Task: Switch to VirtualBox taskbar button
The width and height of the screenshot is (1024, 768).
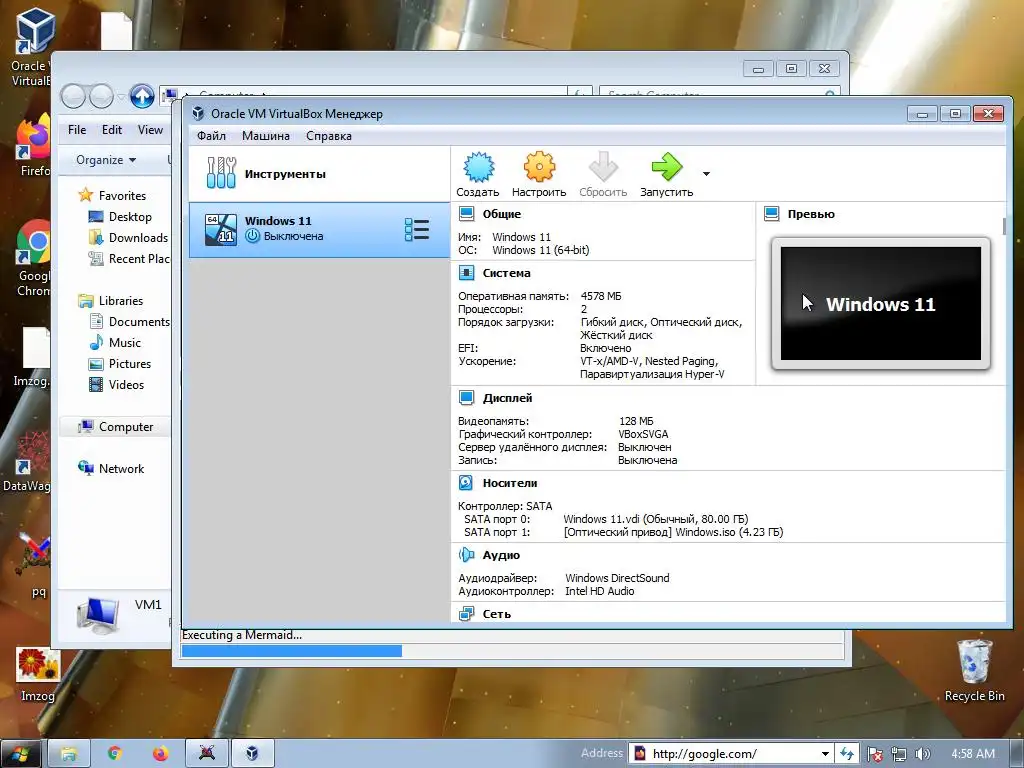Action: coord(252,754)
